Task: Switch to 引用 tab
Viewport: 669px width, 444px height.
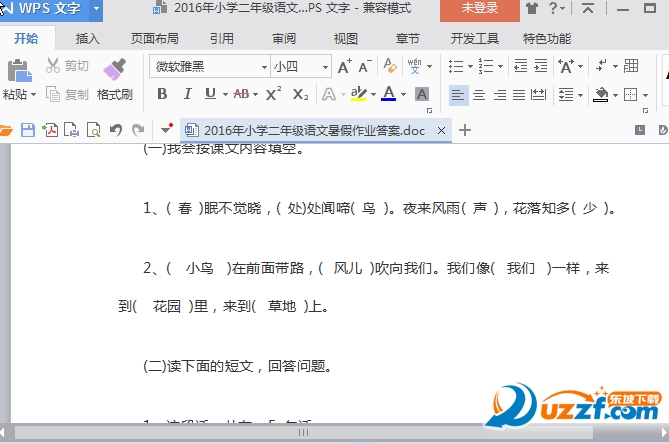Action: tap(221, 39)
